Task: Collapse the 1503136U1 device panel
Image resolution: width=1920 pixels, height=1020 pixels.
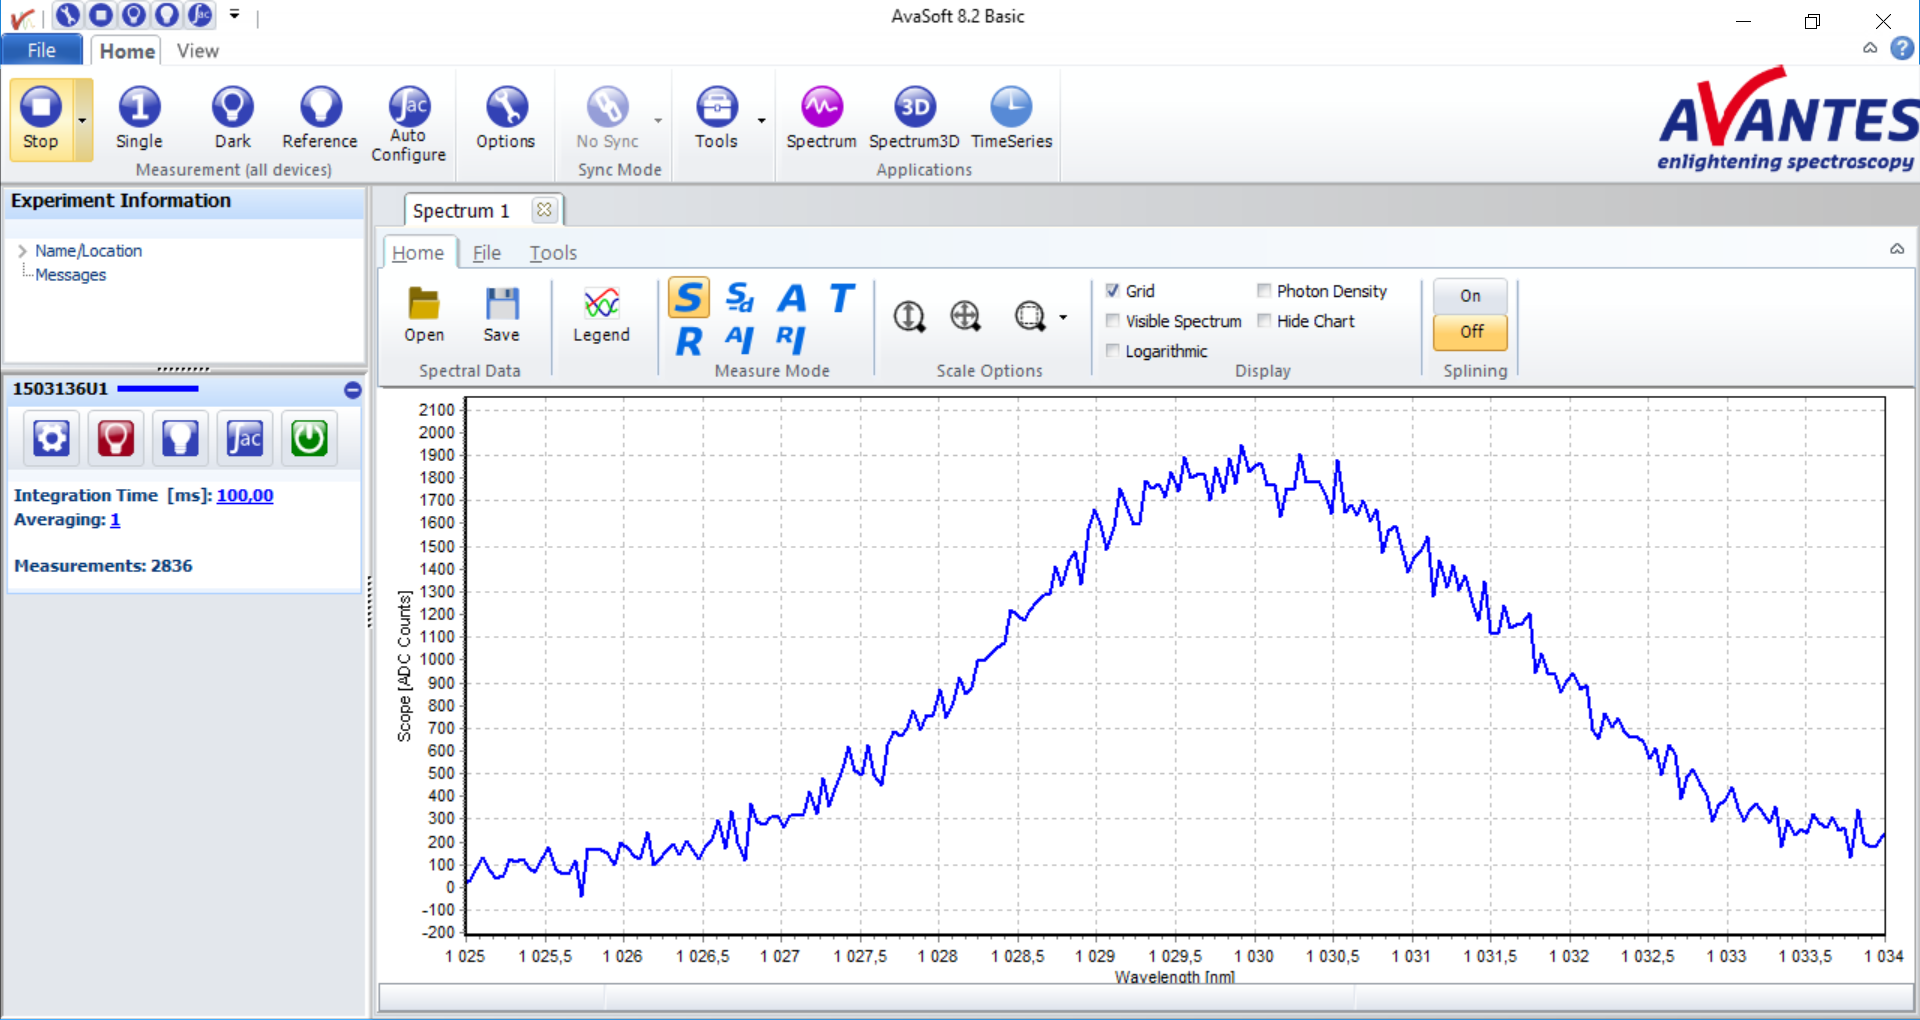Action: (352, 390)
